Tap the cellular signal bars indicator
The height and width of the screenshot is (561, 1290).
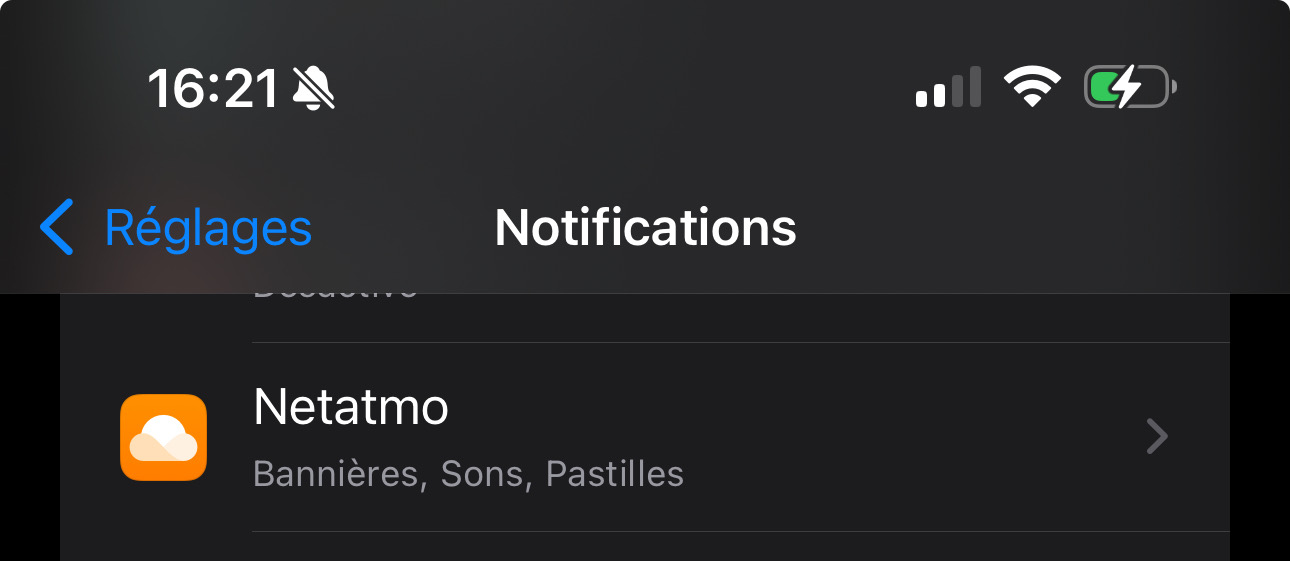947,88
